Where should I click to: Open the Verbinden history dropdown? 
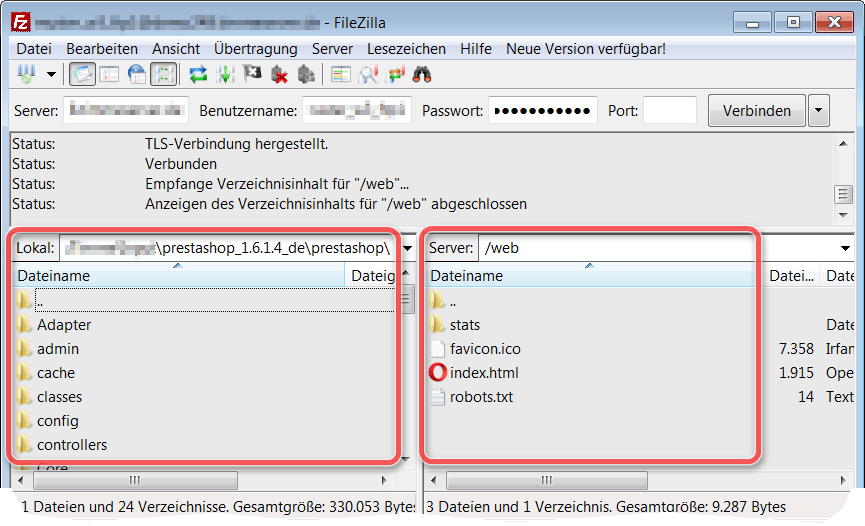819,111
